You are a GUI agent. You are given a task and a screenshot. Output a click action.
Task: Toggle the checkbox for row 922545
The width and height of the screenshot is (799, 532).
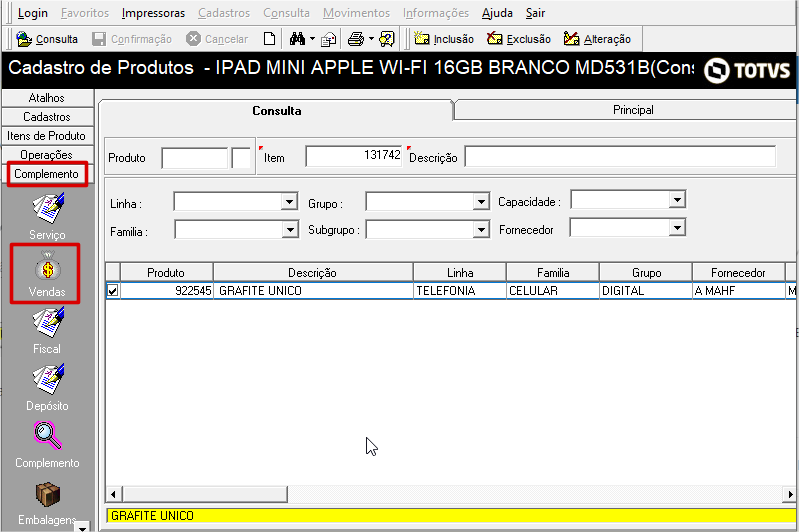(x=113, y=290)
